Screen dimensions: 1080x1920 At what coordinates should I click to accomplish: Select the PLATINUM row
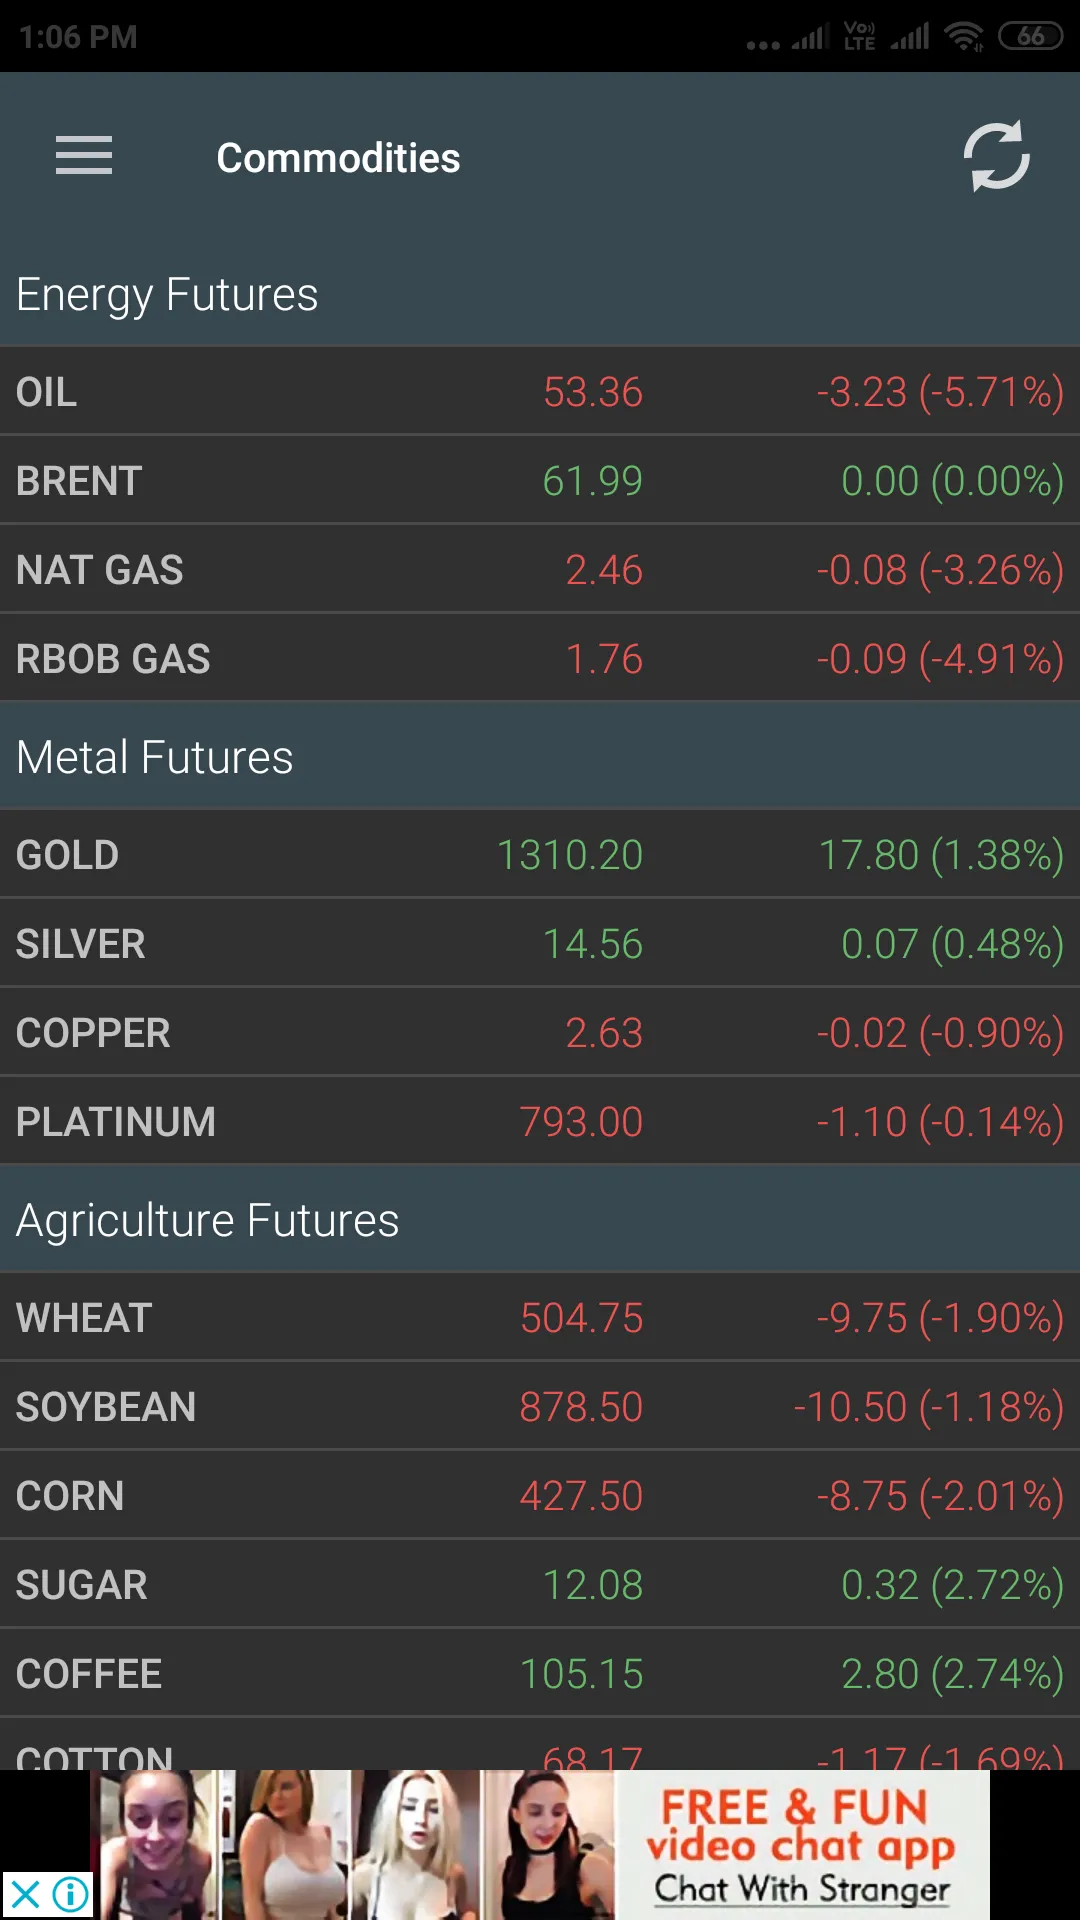coord(540,1121)
